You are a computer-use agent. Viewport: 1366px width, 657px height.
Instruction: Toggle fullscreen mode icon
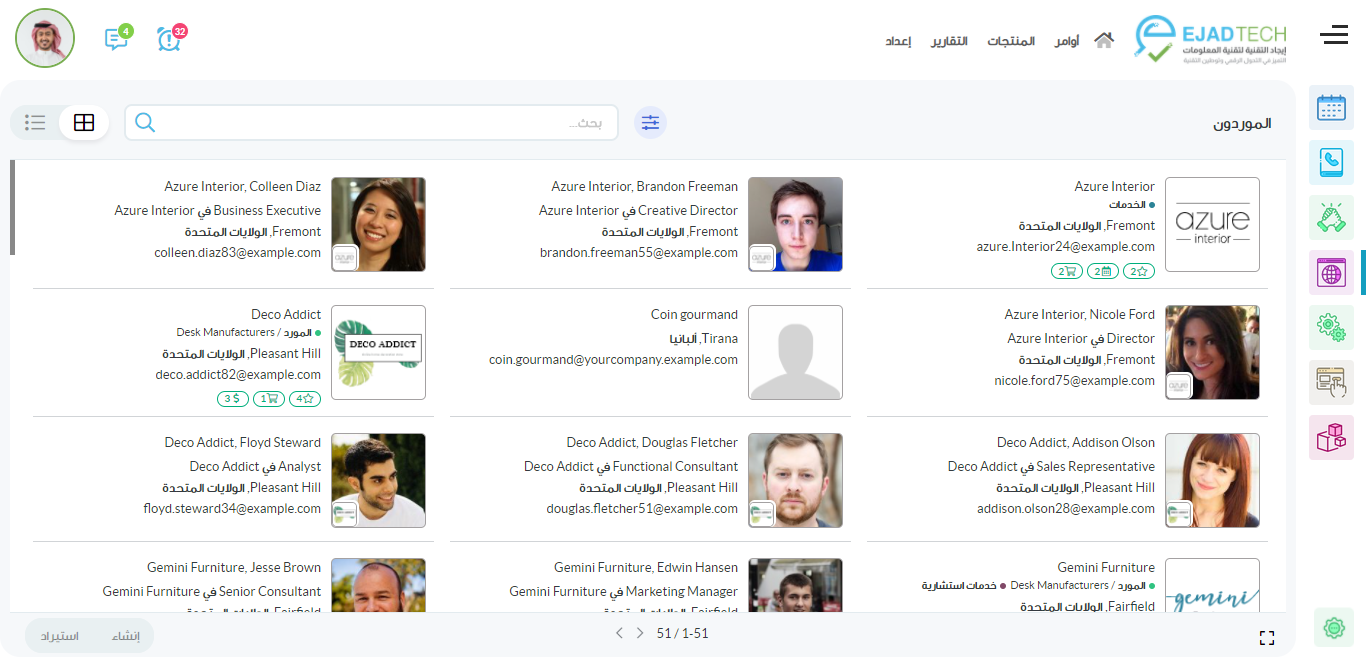click(1267, 638)
